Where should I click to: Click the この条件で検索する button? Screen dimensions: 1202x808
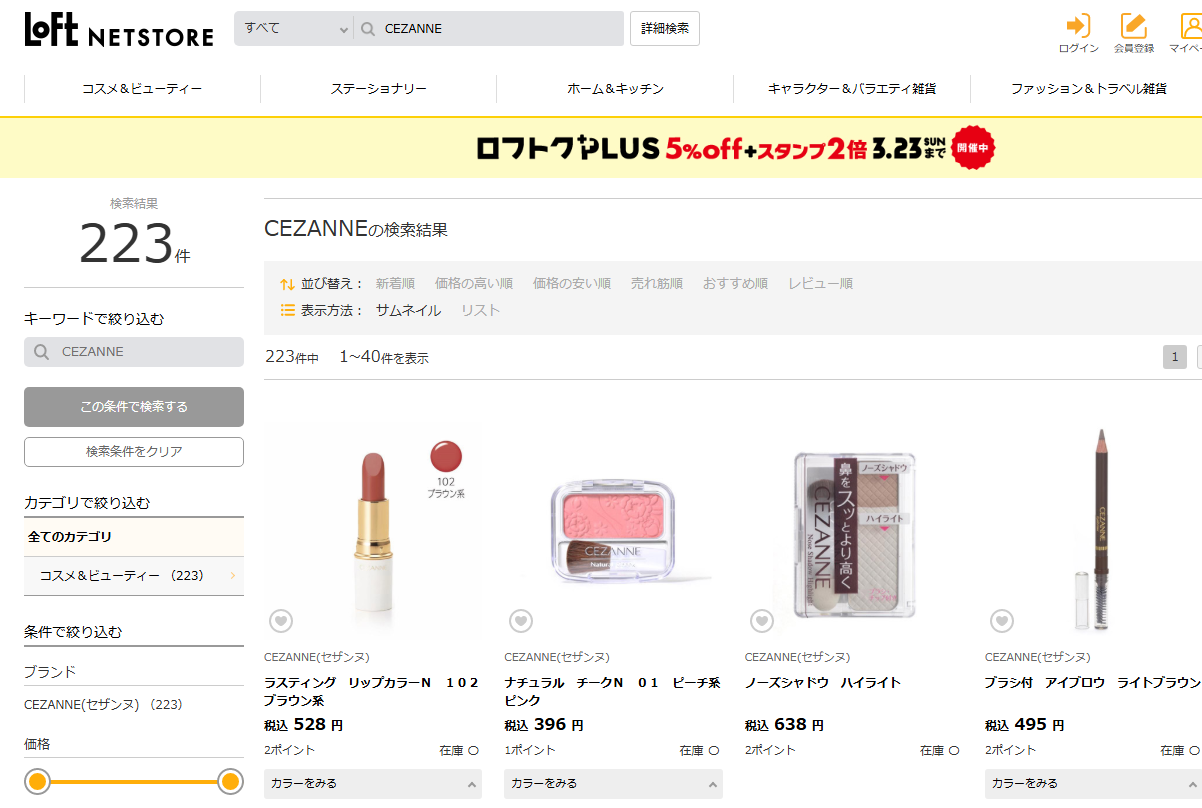pos(134,407)
